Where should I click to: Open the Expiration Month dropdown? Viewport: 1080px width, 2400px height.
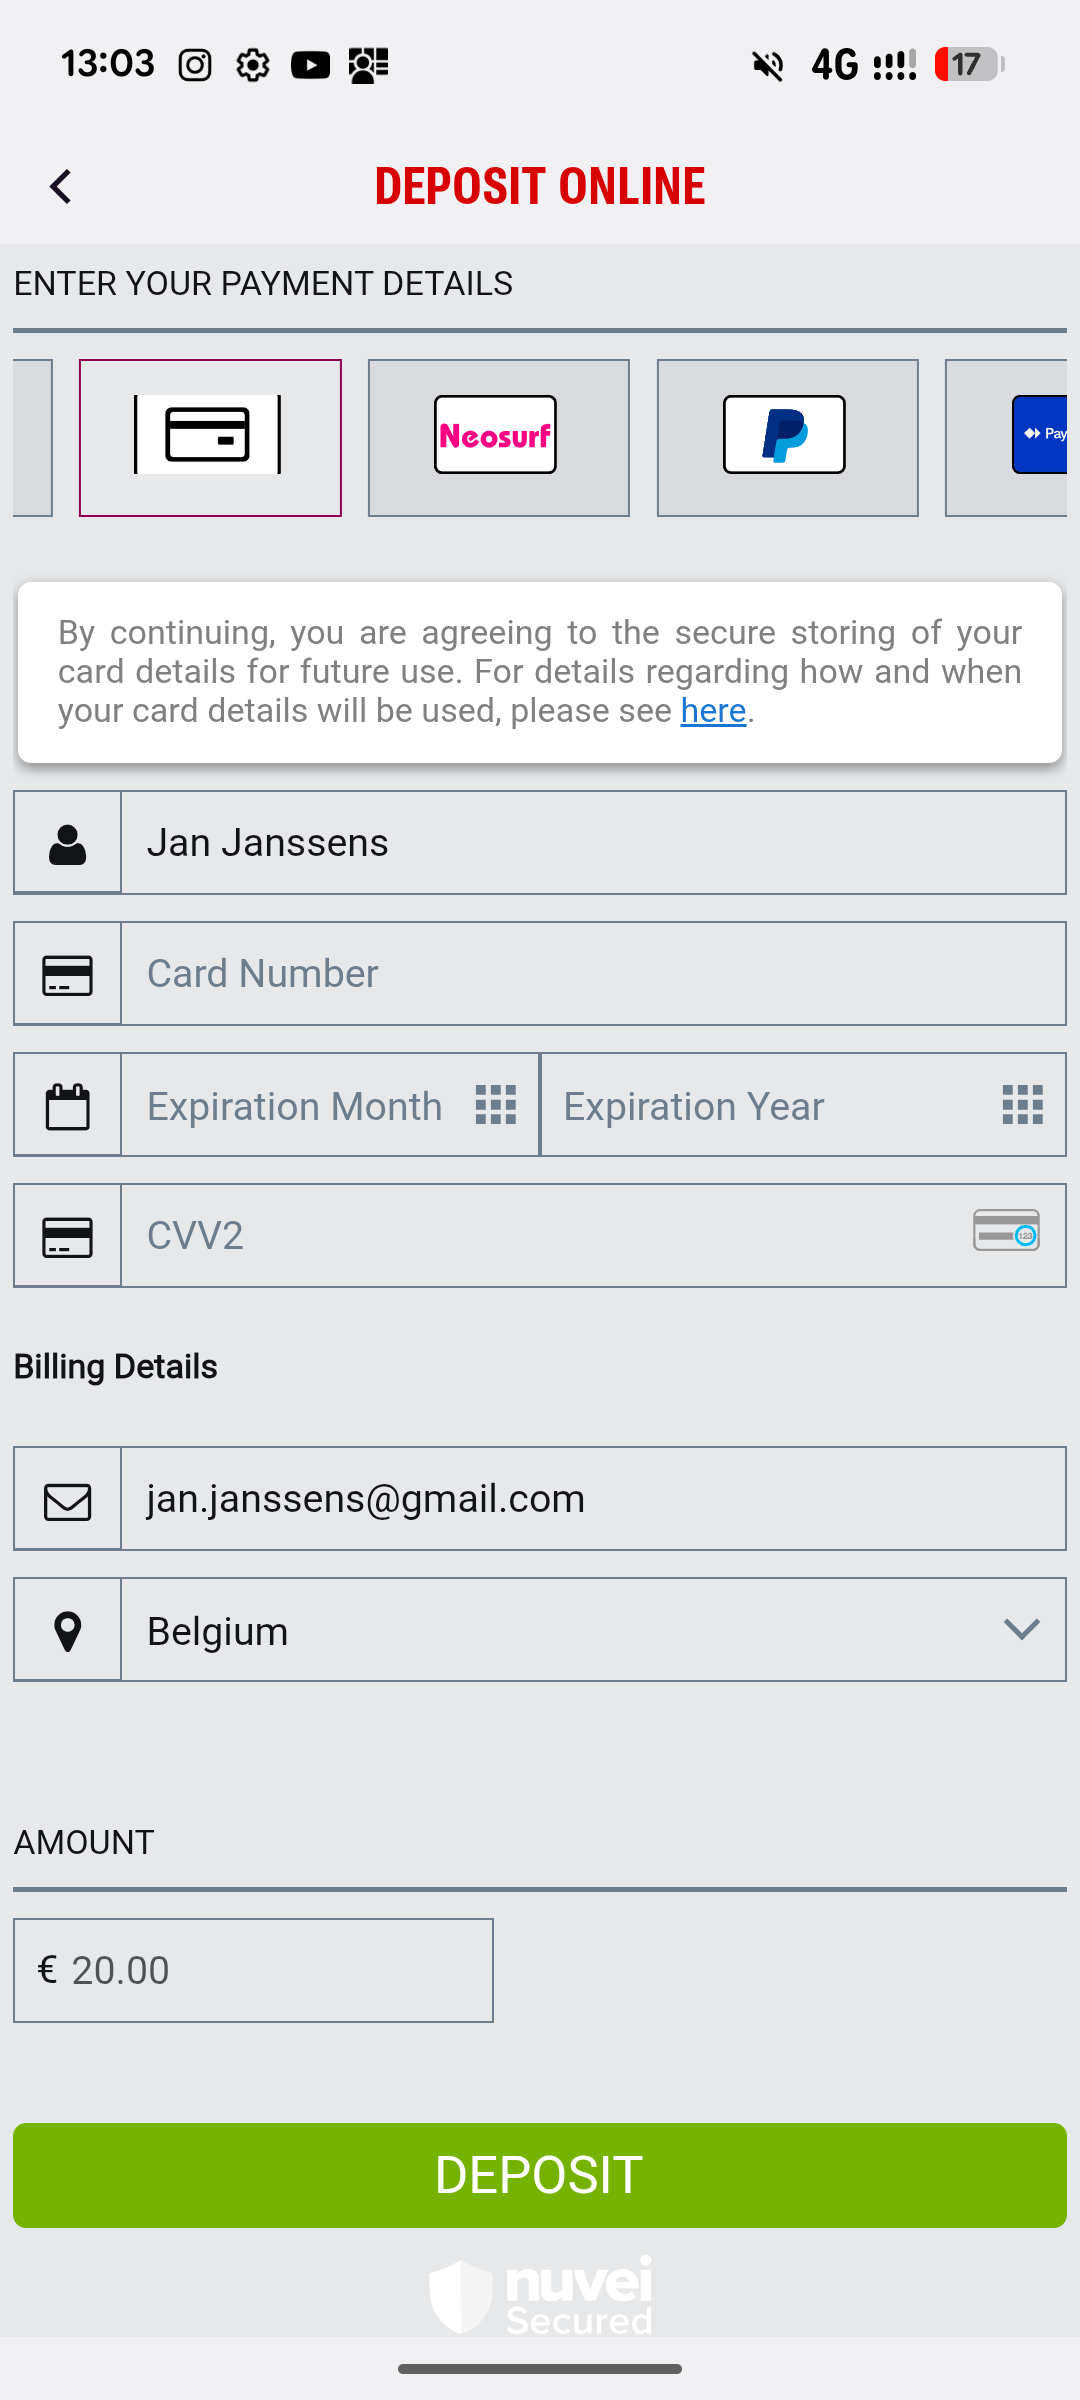coord(330,1106)
